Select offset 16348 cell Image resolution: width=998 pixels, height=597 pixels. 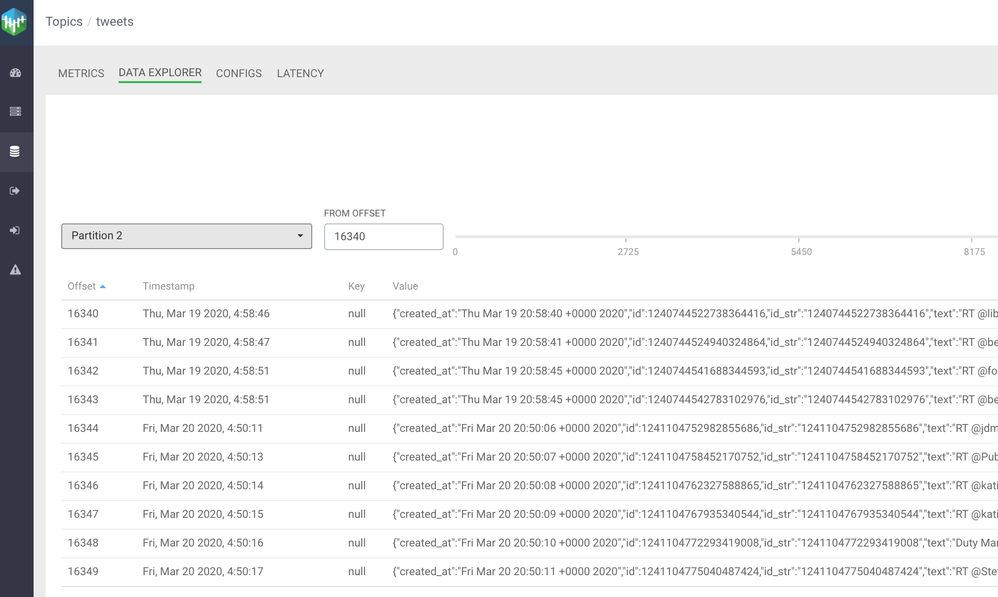[x=83, y=543]
